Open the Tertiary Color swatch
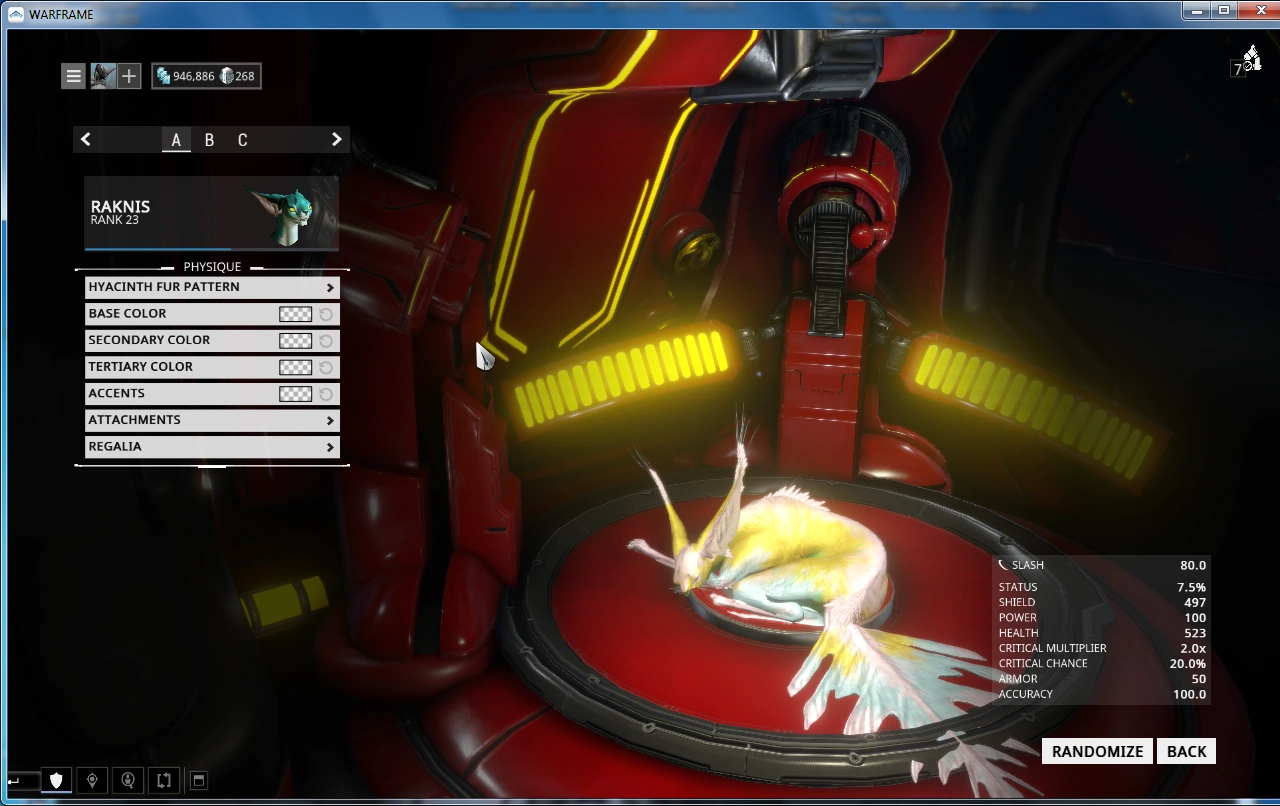Image resolution: width=1280 pixels, height=806 pixels. pyautogui.click(x=295, y=367)
